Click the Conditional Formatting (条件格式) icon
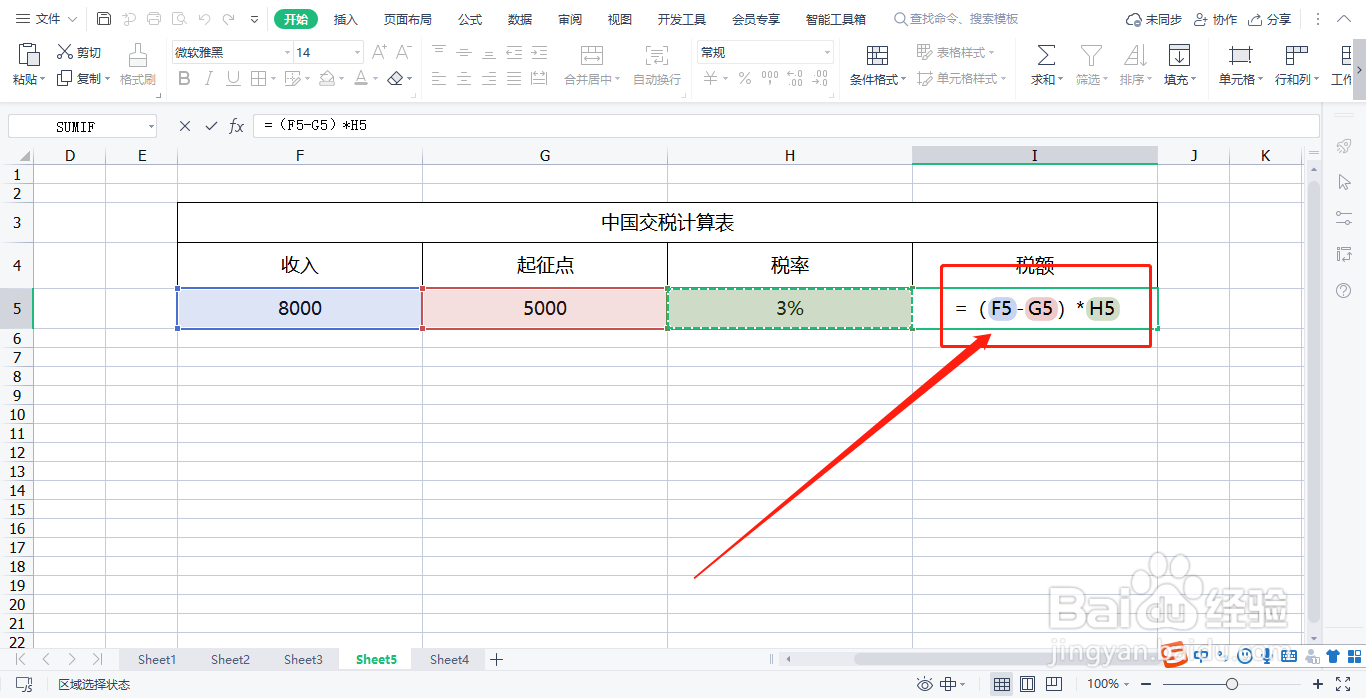The image size is (1366, 698). (877, 63)
